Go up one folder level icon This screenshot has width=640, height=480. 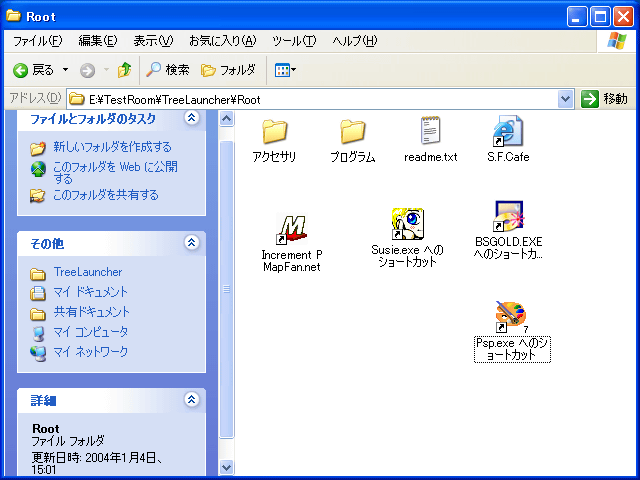124,70
